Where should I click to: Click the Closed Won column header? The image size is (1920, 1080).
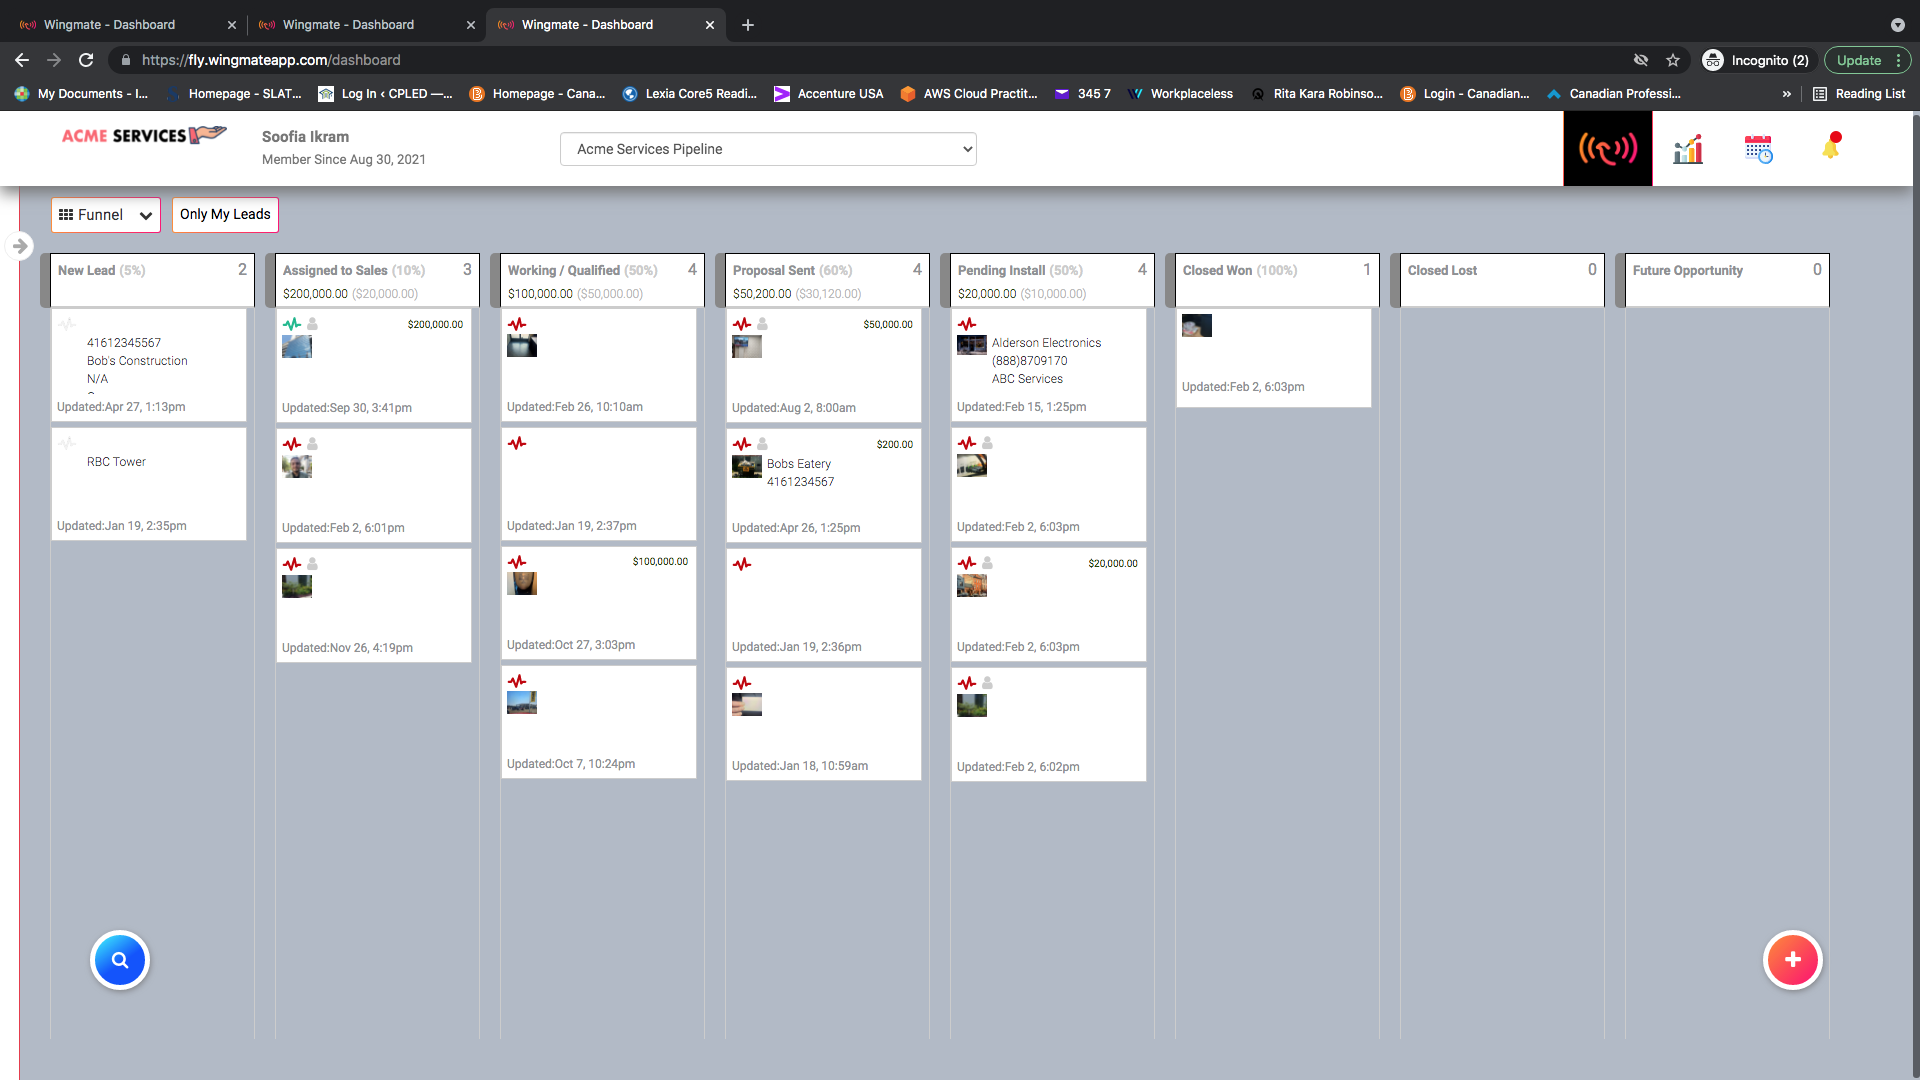(x=1277, y=280)
